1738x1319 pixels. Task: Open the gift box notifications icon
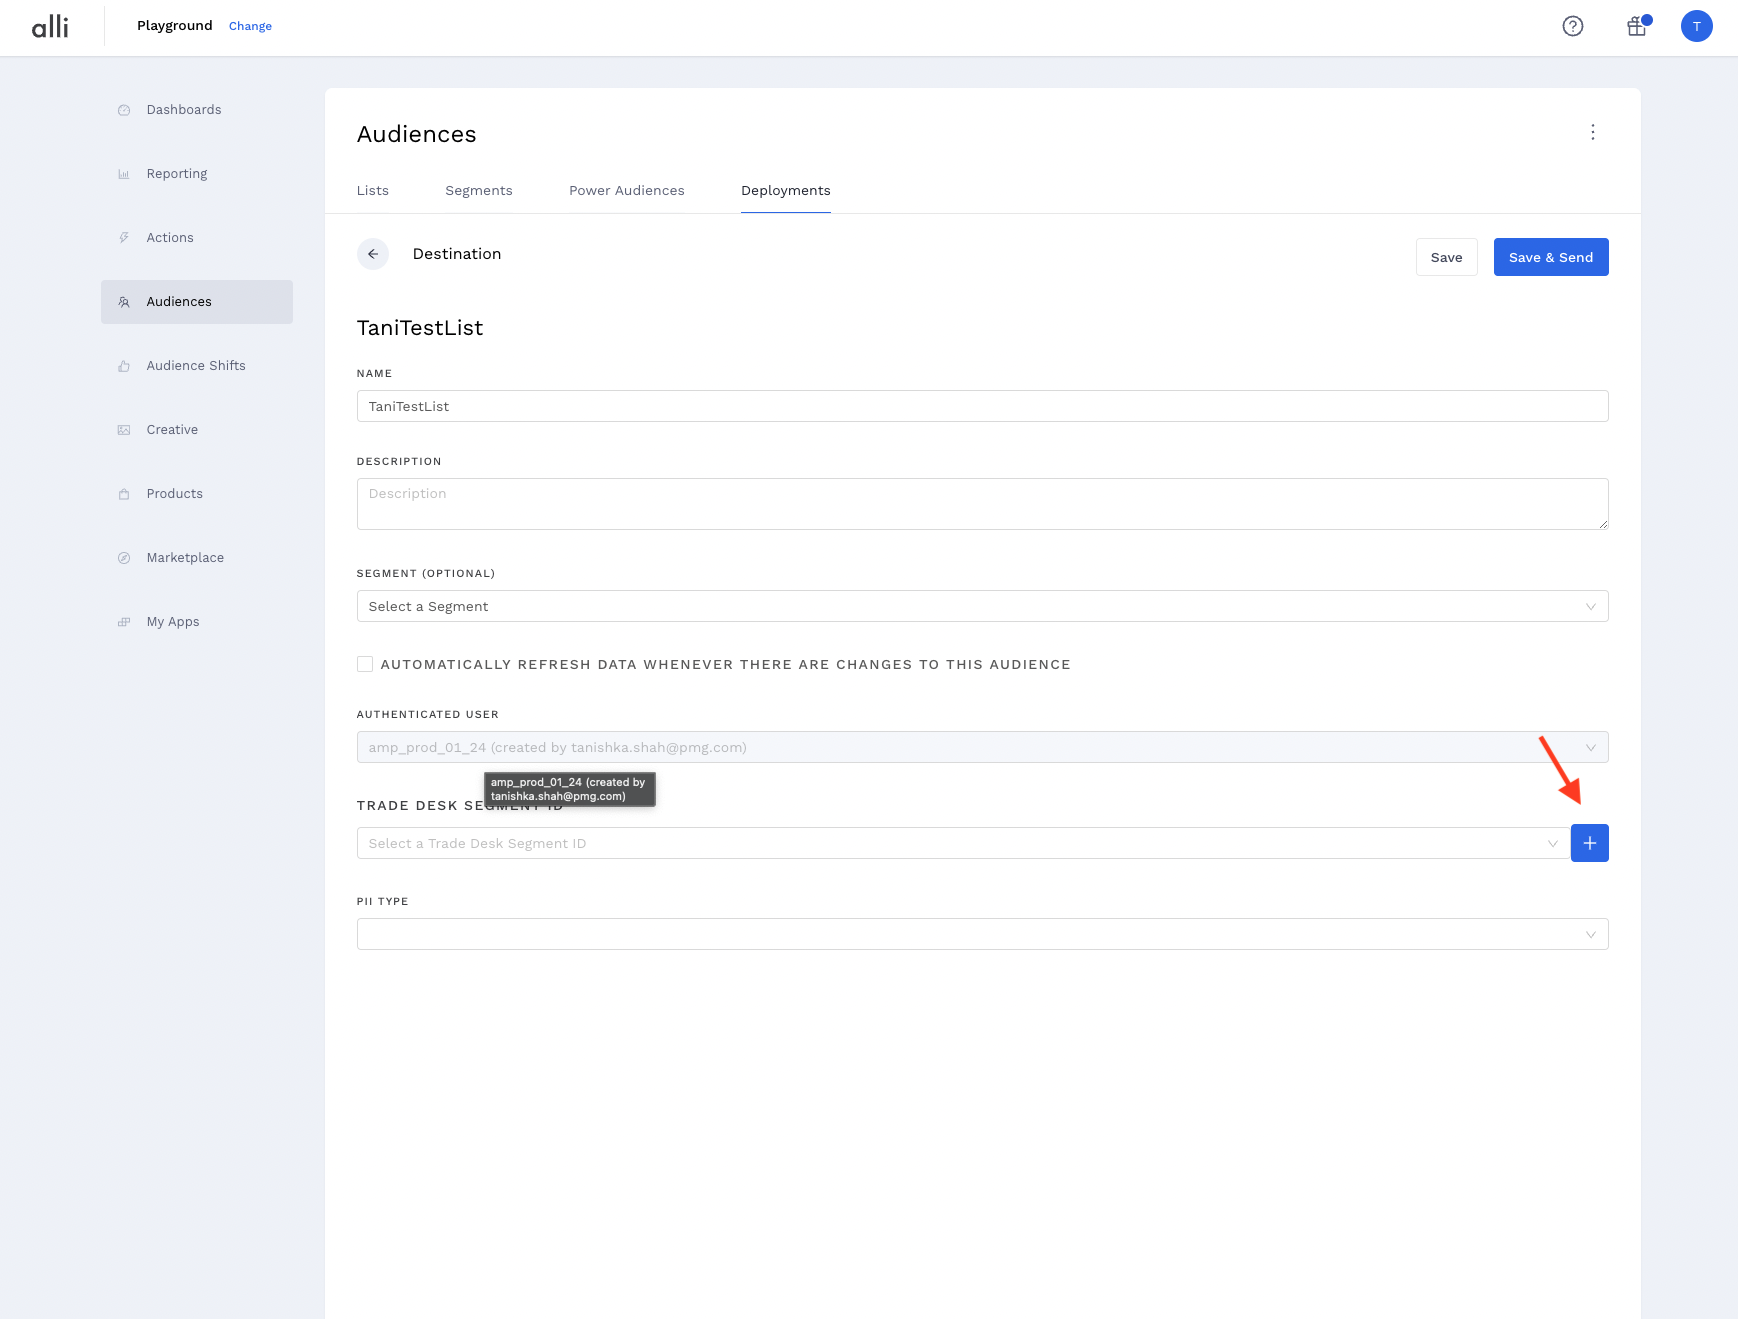[1637, 26]
